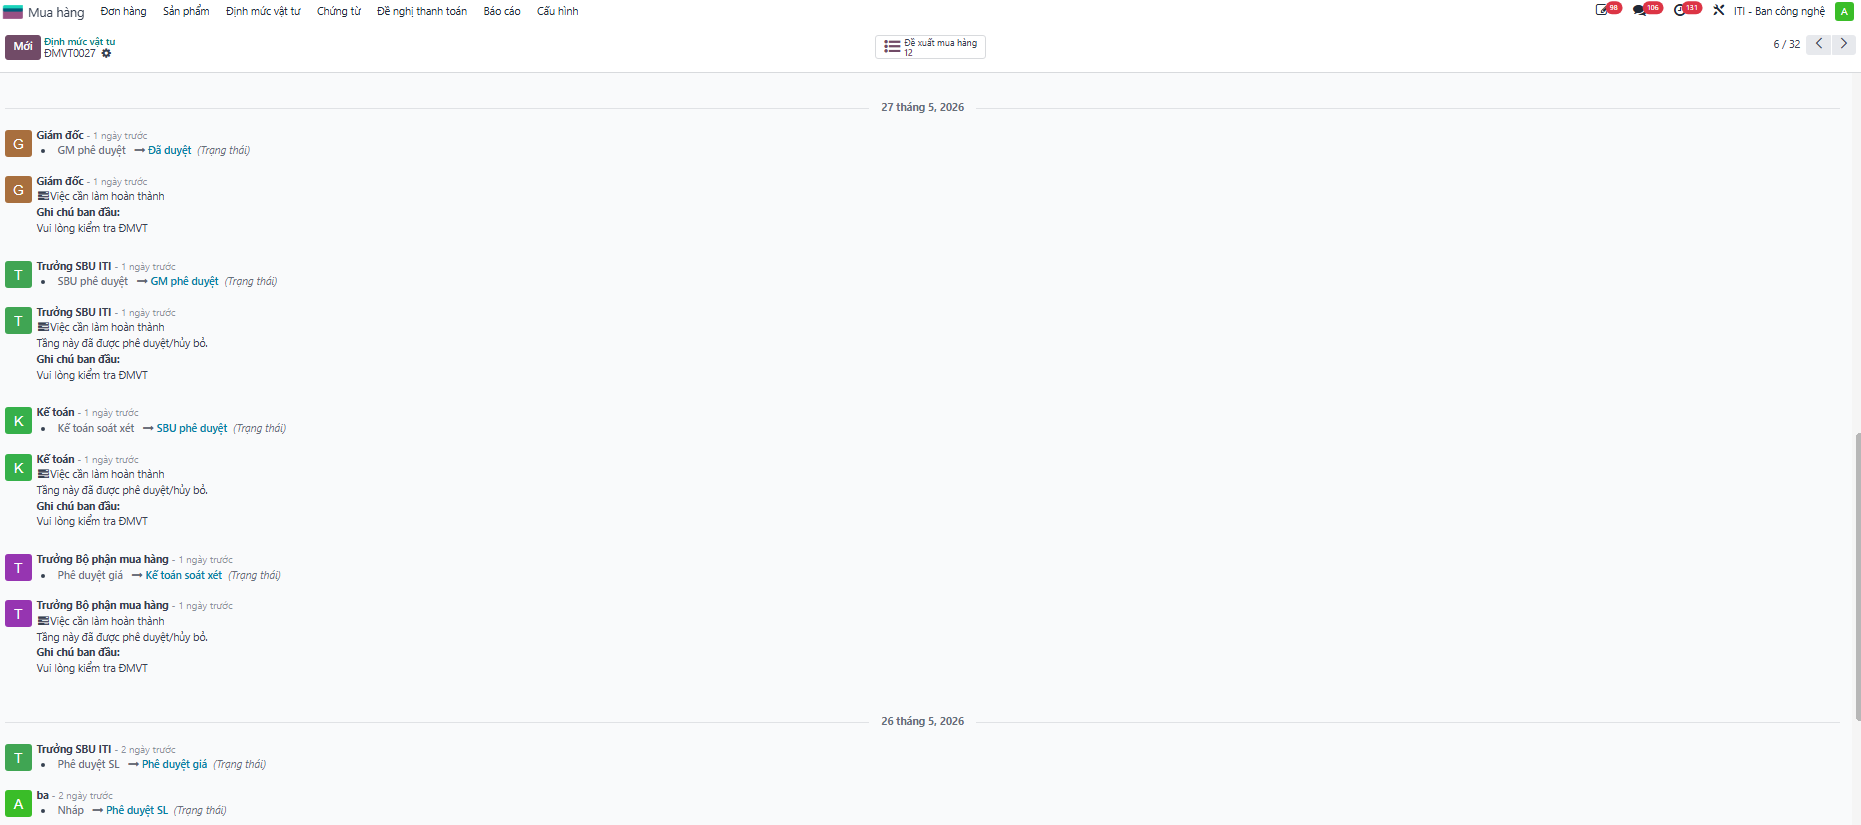Image resolution: width=1861 pixels, height=825 pixels.
Task: Open the Đề xuất mua hàng smart button
Action: tap(930, 47)
